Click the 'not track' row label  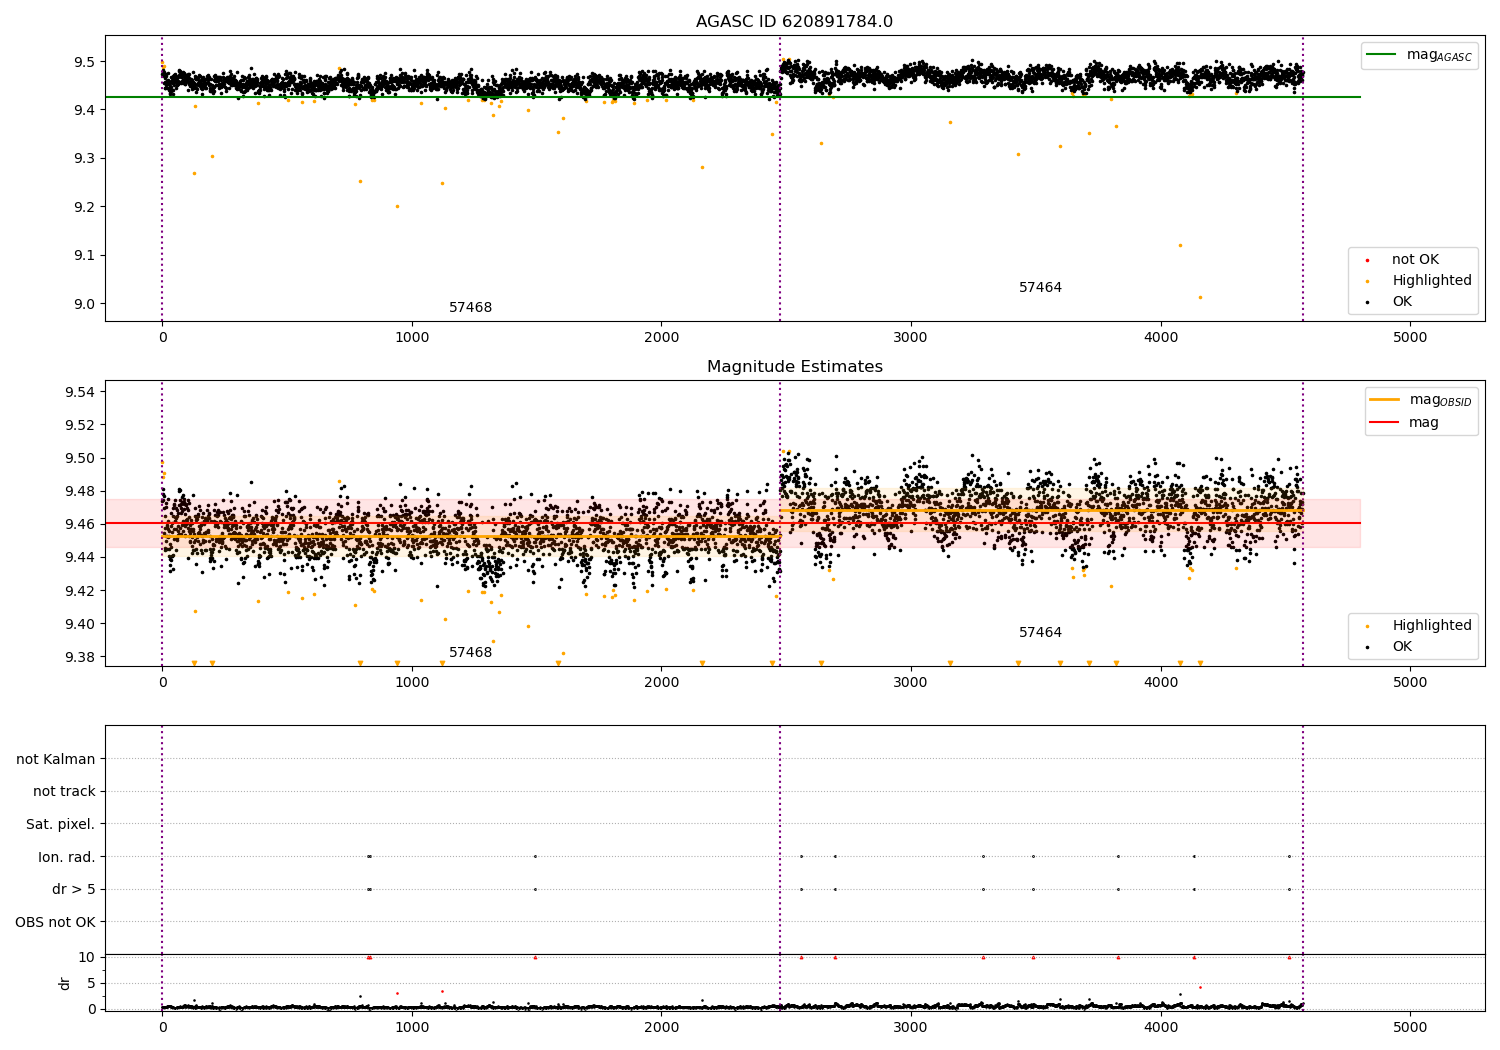64,791
